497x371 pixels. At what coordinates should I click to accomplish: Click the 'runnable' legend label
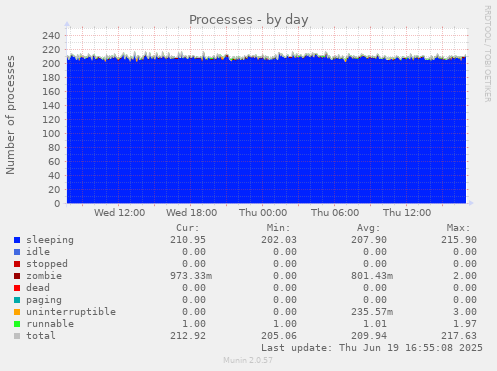(50, 324)
